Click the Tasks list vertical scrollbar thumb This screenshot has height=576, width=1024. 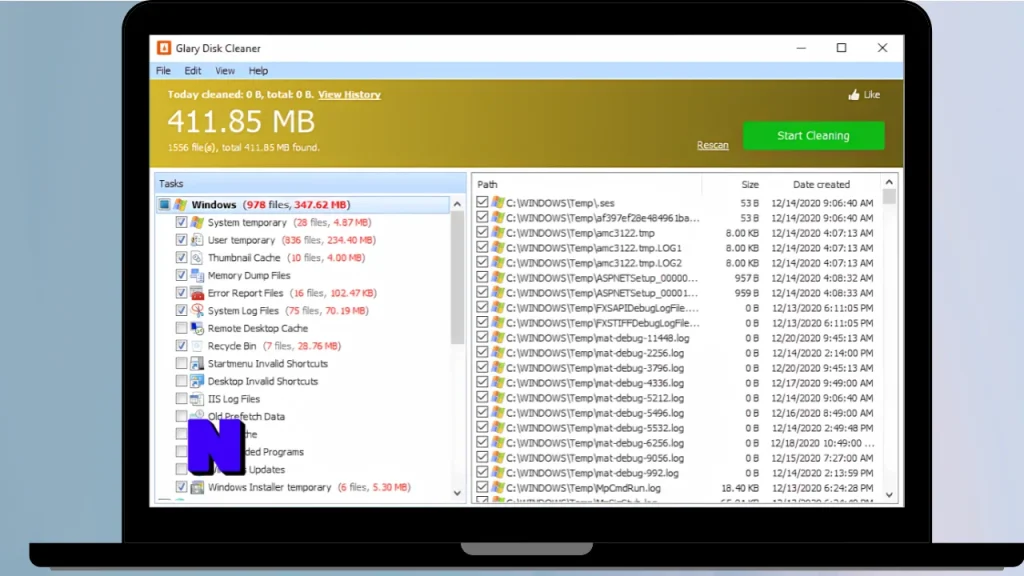coord(457,278)
